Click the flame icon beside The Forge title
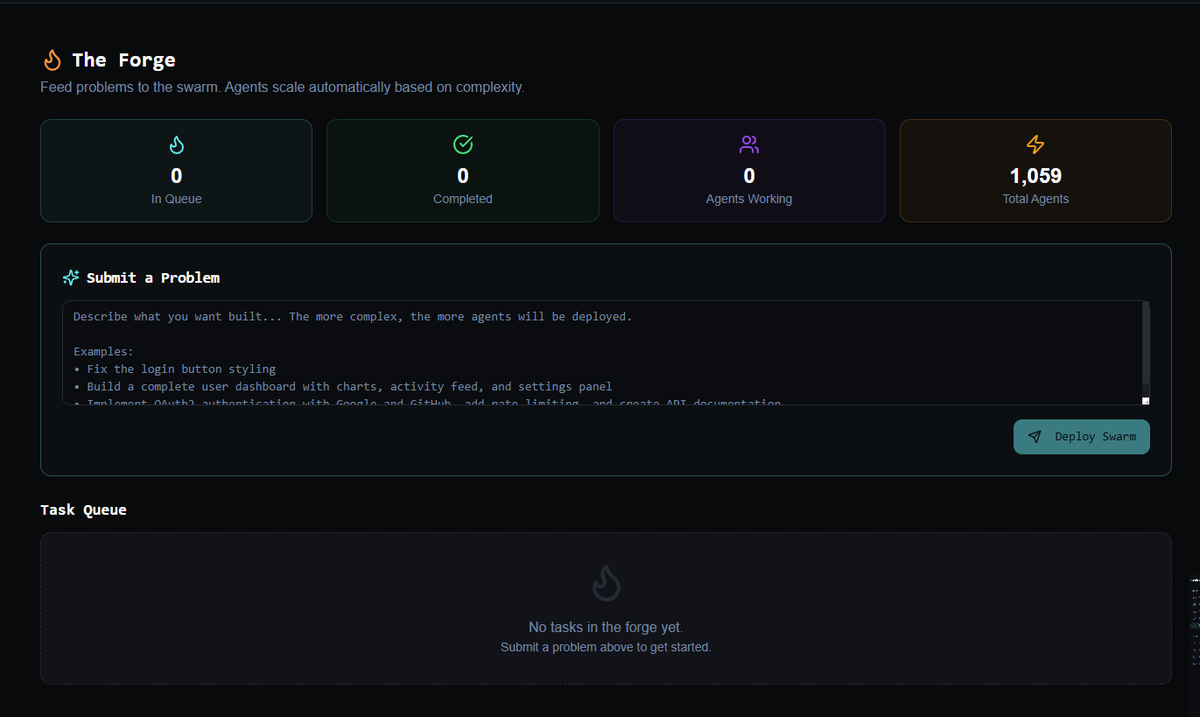This screenshot has height=717, width=1200. (x=53, y=61)
